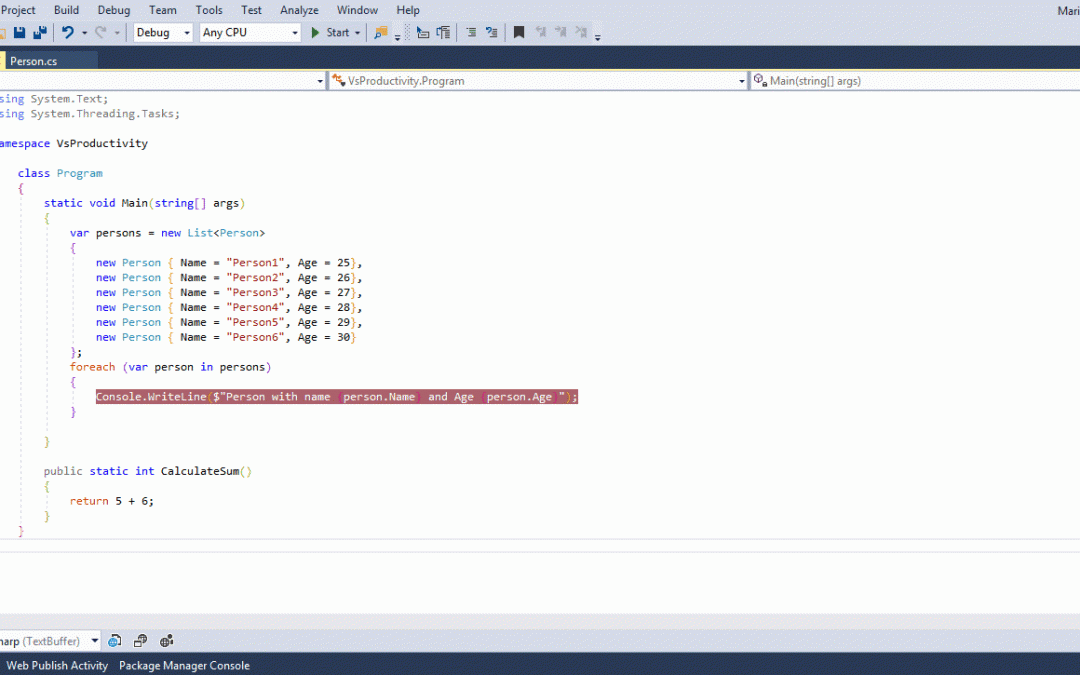Open the Package Manager Console tab
Screen dimensions: 1080x675
click(184, 665)
